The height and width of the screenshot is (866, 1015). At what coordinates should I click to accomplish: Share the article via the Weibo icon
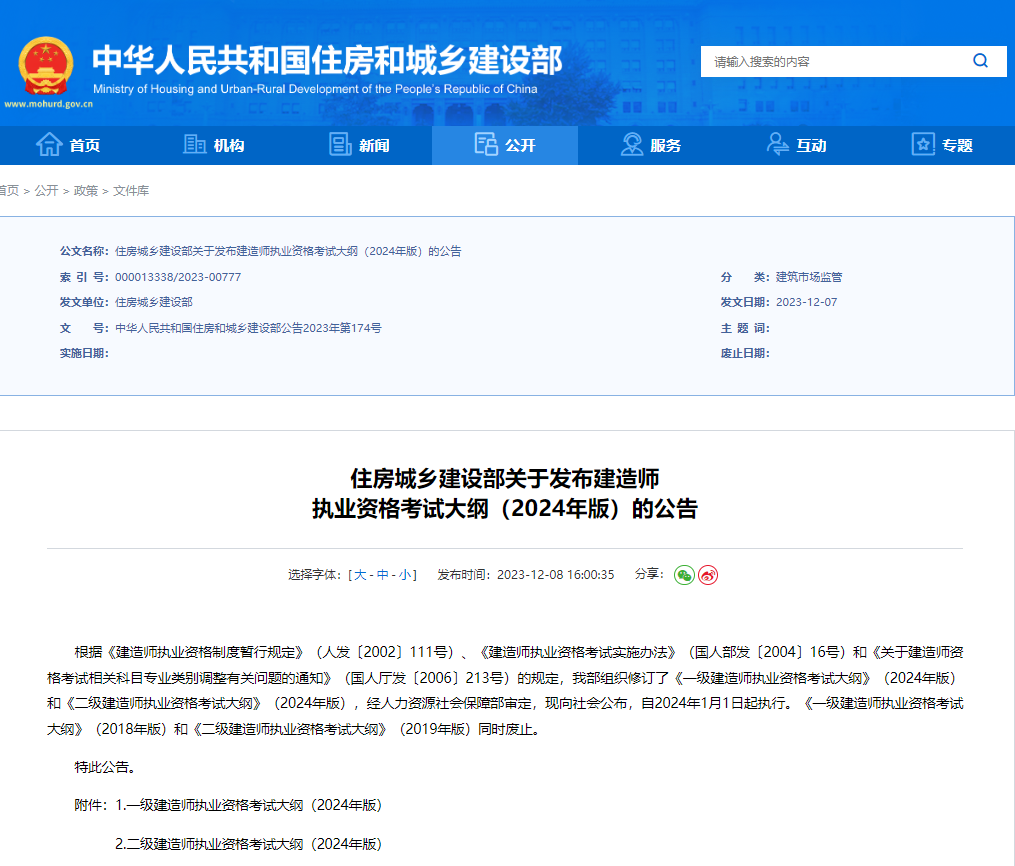pos(708,575)
